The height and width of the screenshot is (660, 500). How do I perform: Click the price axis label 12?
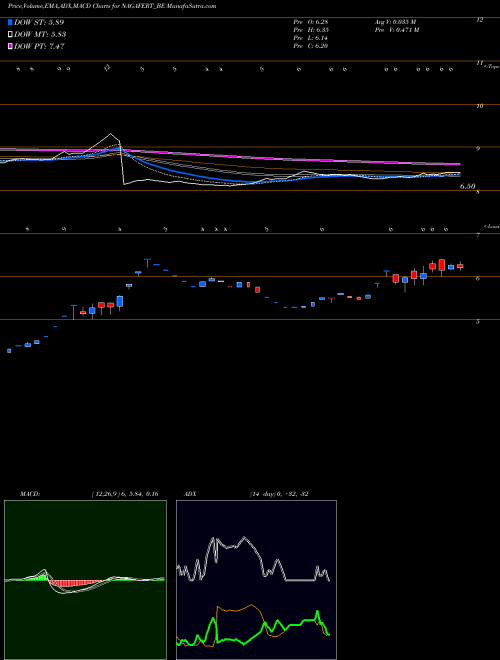click(479, 20)
